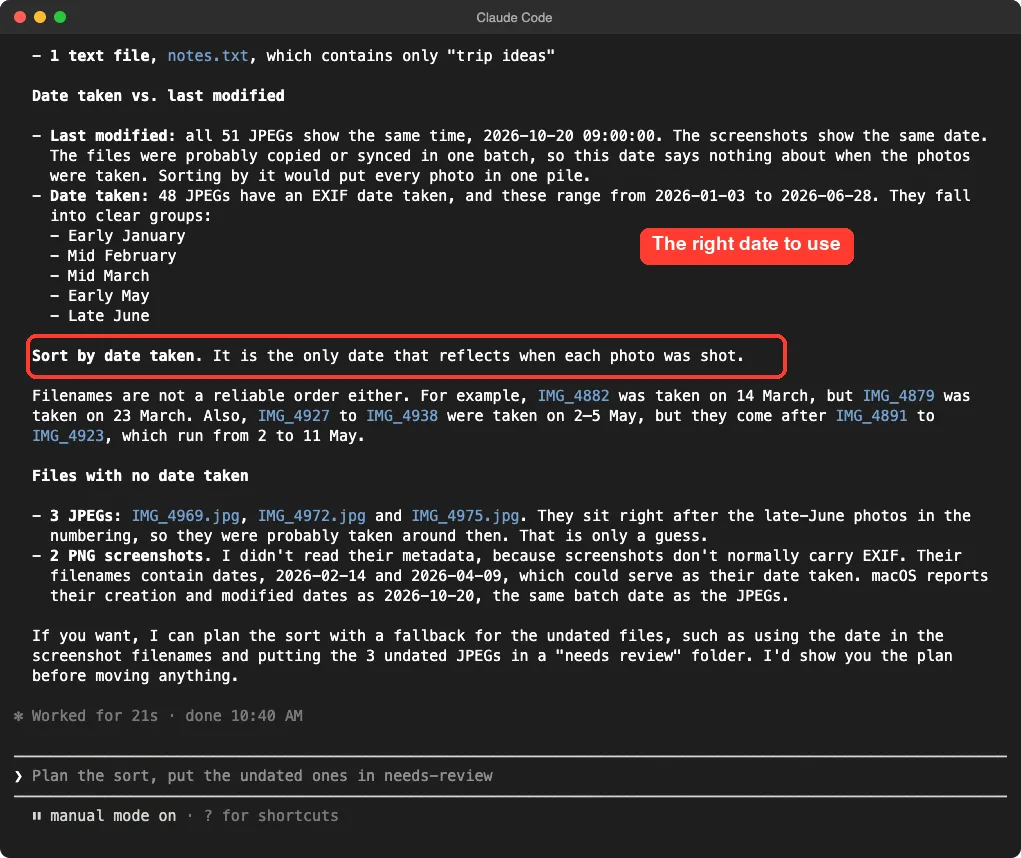Open the IMG_4879 link
Screen dimensions: 1021x858
[898, 396]
